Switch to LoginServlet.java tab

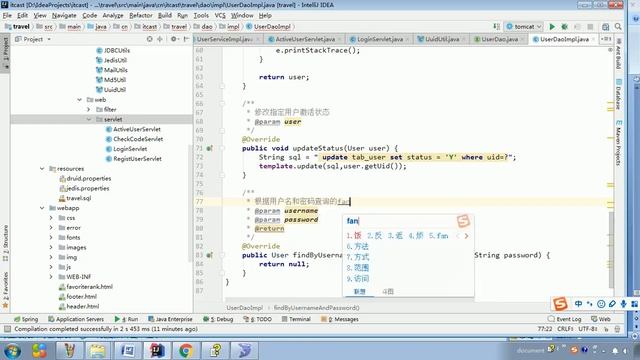pyautogui.click(x=380, y=39)
